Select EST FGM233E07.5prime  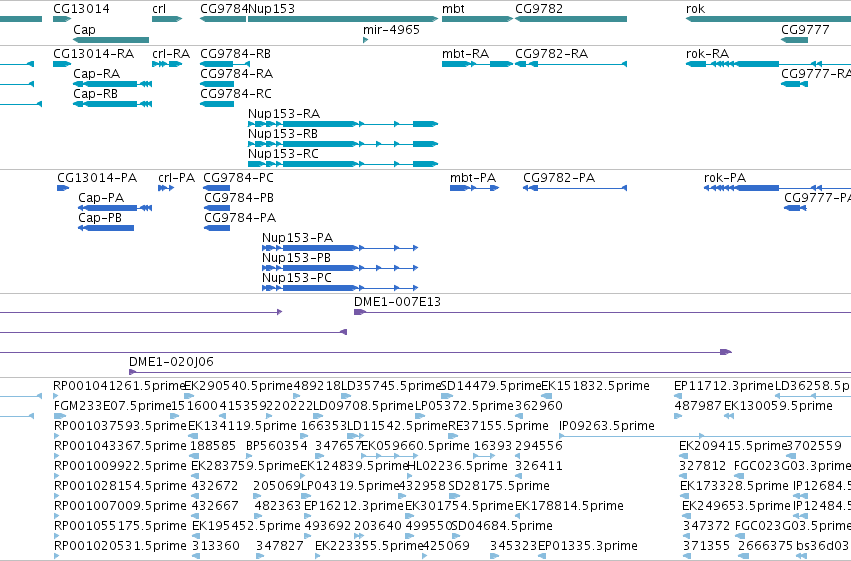(113, 406)
